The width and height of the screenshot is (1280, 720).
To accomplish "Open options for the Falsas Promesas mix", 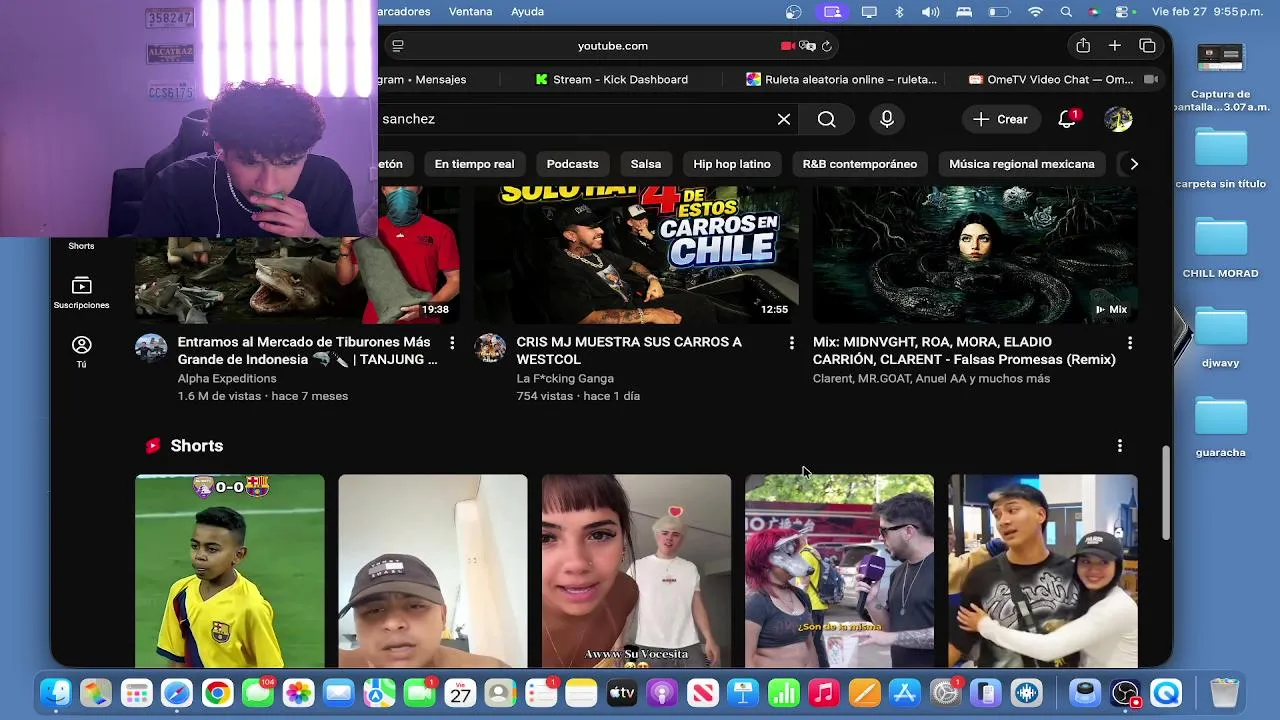I will (1130, 343).
